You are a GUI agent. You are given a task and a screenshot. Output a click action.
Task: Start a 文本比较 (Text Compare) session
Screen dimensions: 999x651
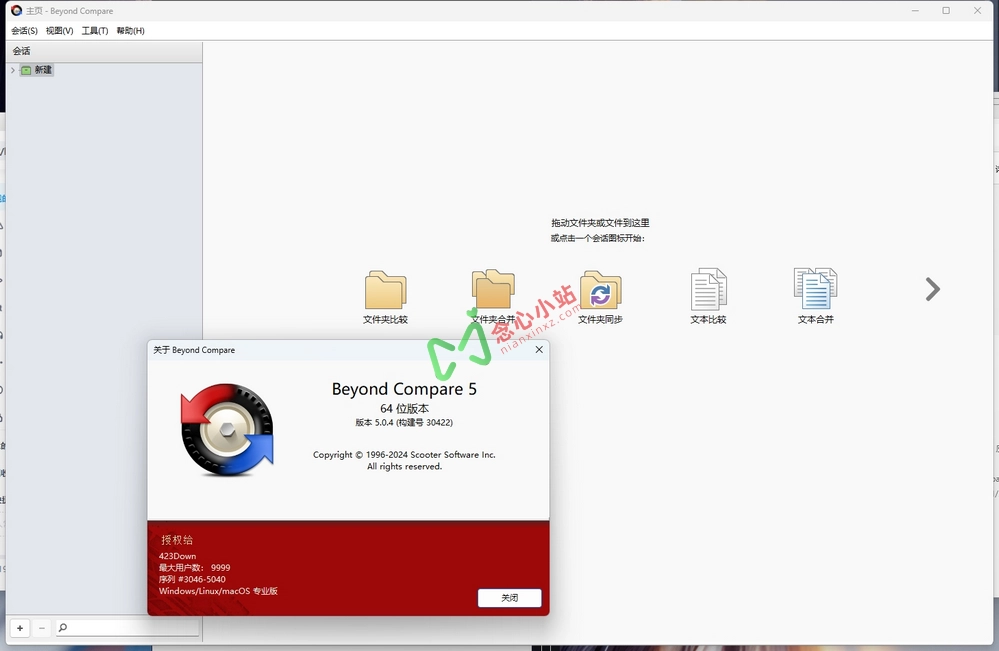coord(708,289)
